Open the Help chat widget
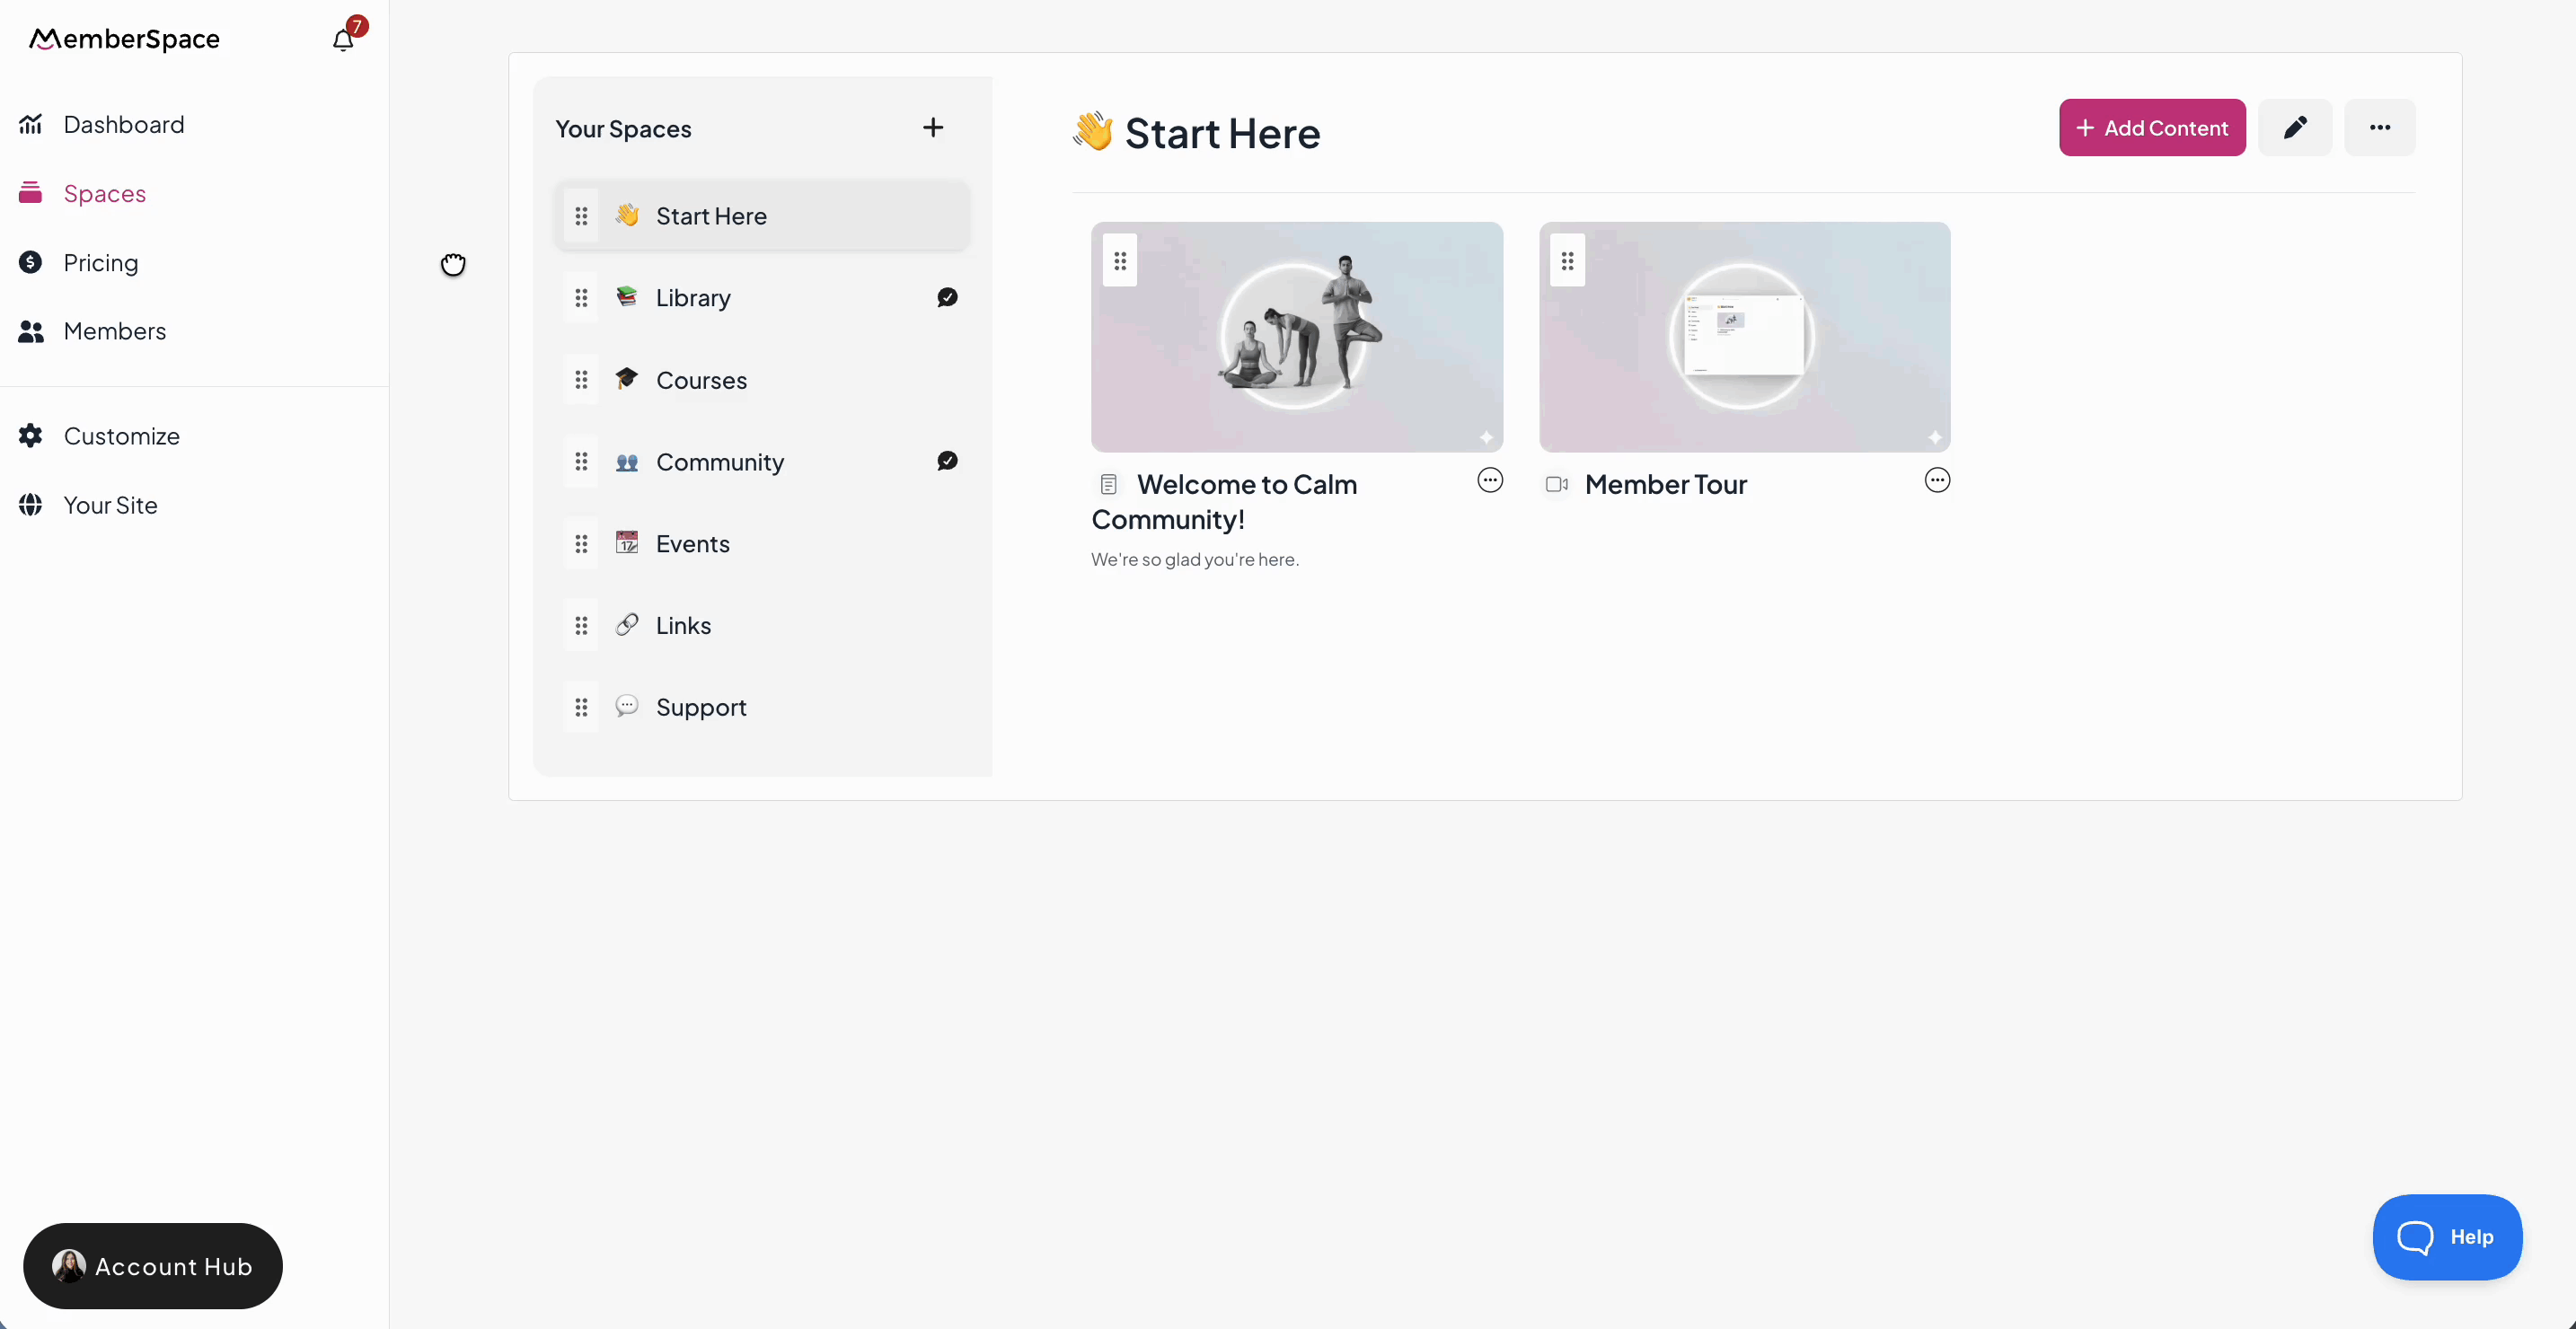 pyautogui.click(x=2446, y=1237)
